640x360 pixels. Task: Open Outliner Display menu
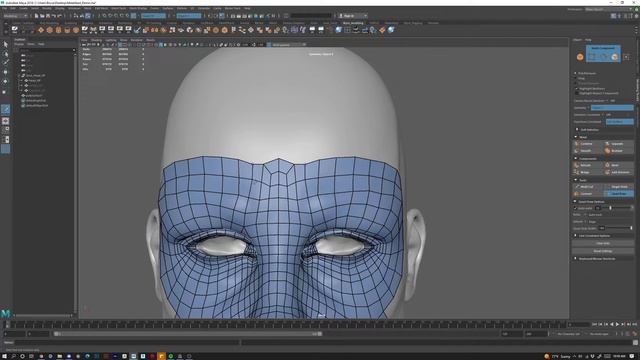point(19,44)
